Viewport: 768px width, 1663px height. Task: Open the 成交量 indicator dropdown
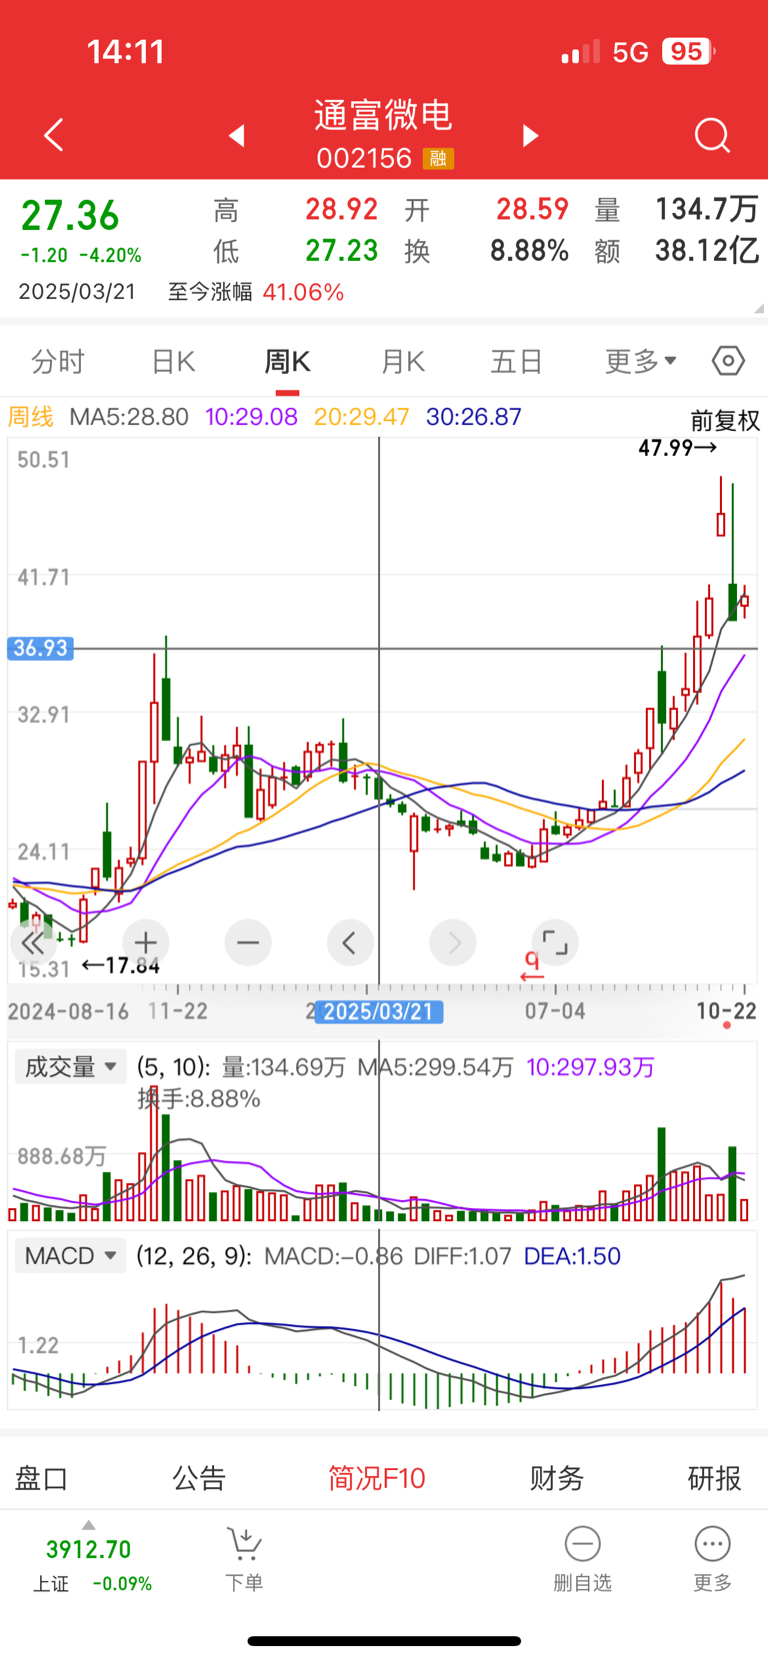pos(70,1067)
